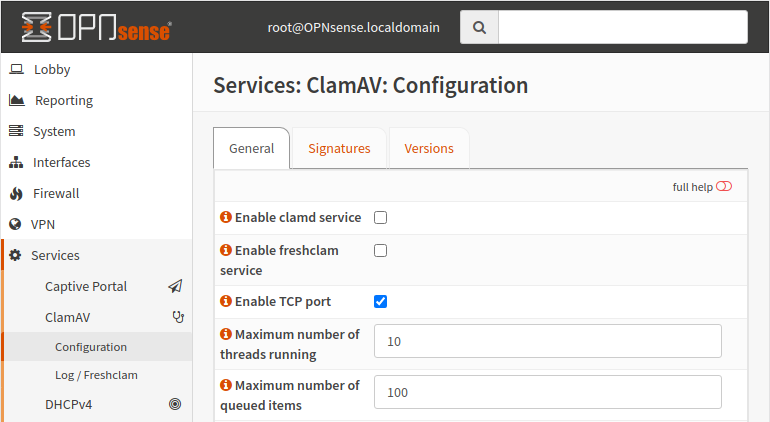Go to the Lobby section
The width and height of the screenshot is (770, 422).
[52, 70]
